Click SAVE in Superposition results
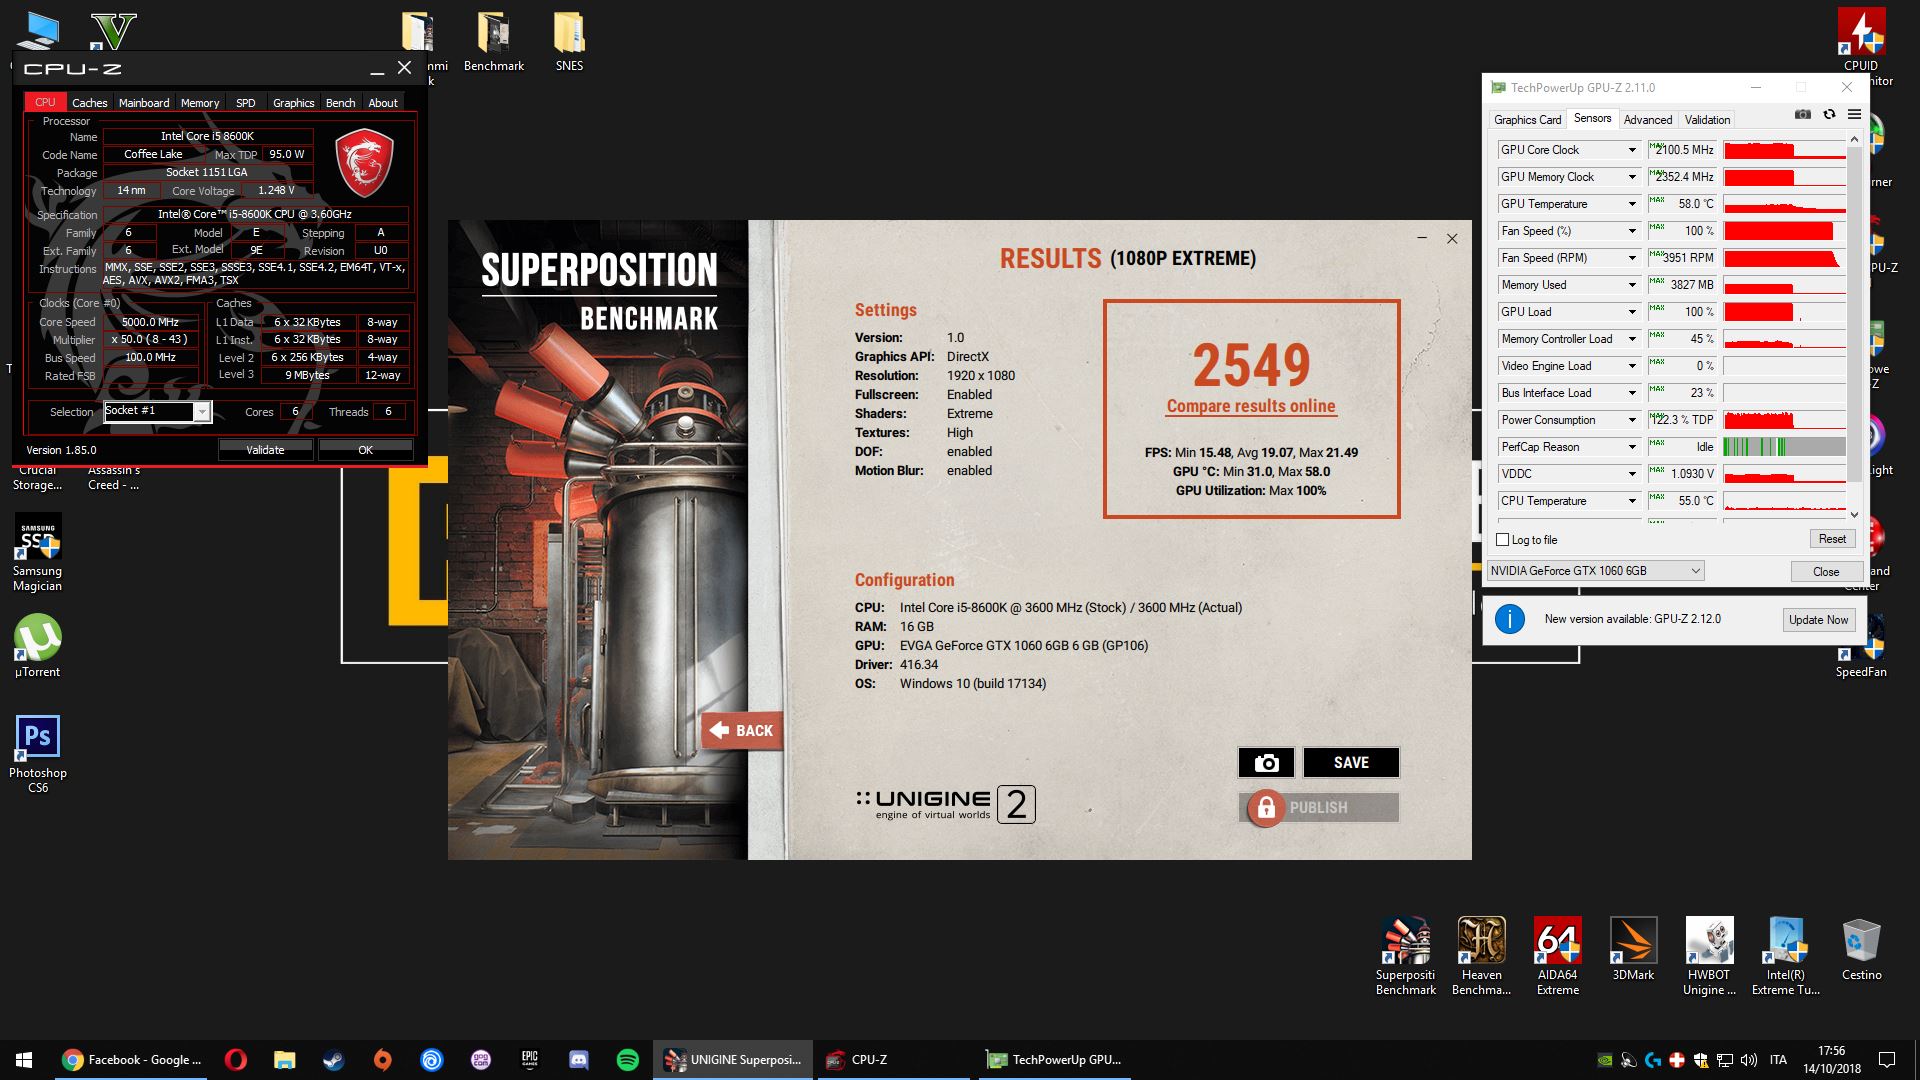This screenshot has height=1080, width=1920. 1351,763
